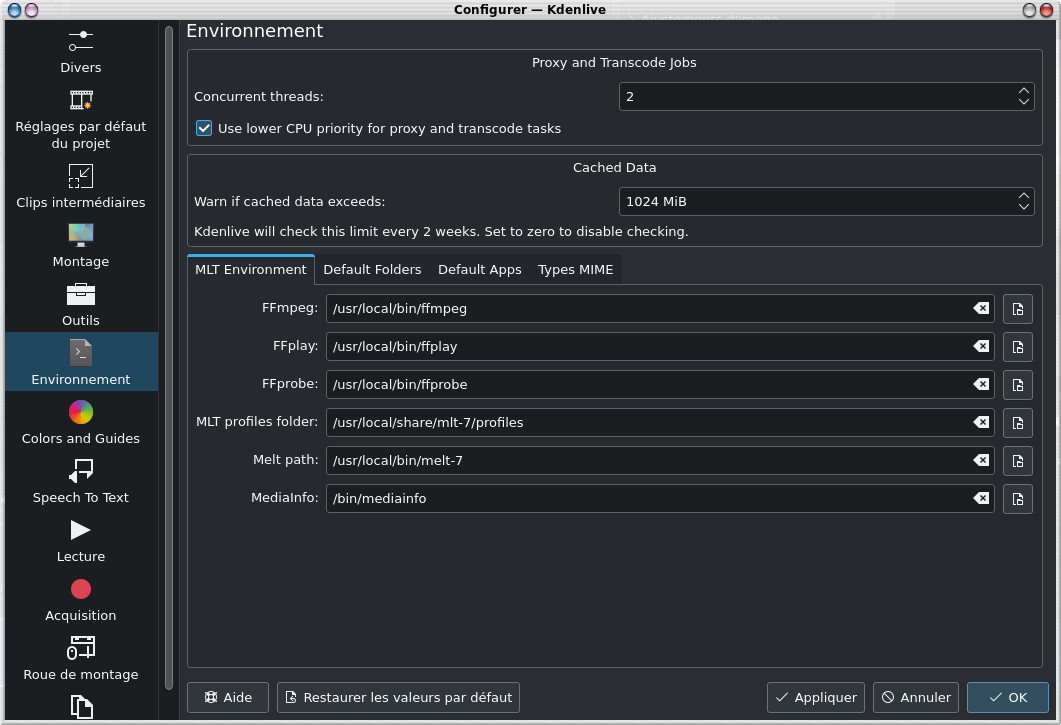Select the Environnement terminal icon

[x=81, y=353]
